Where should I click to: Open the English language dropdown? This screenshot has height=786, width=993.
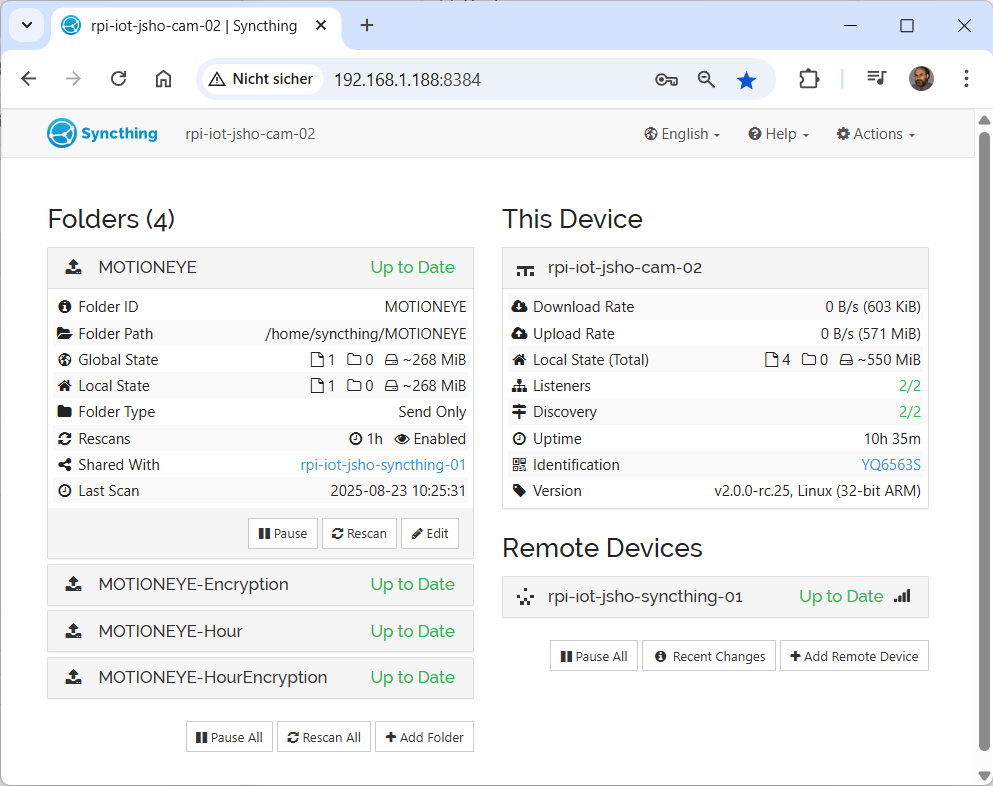click(x=682, y=134)
